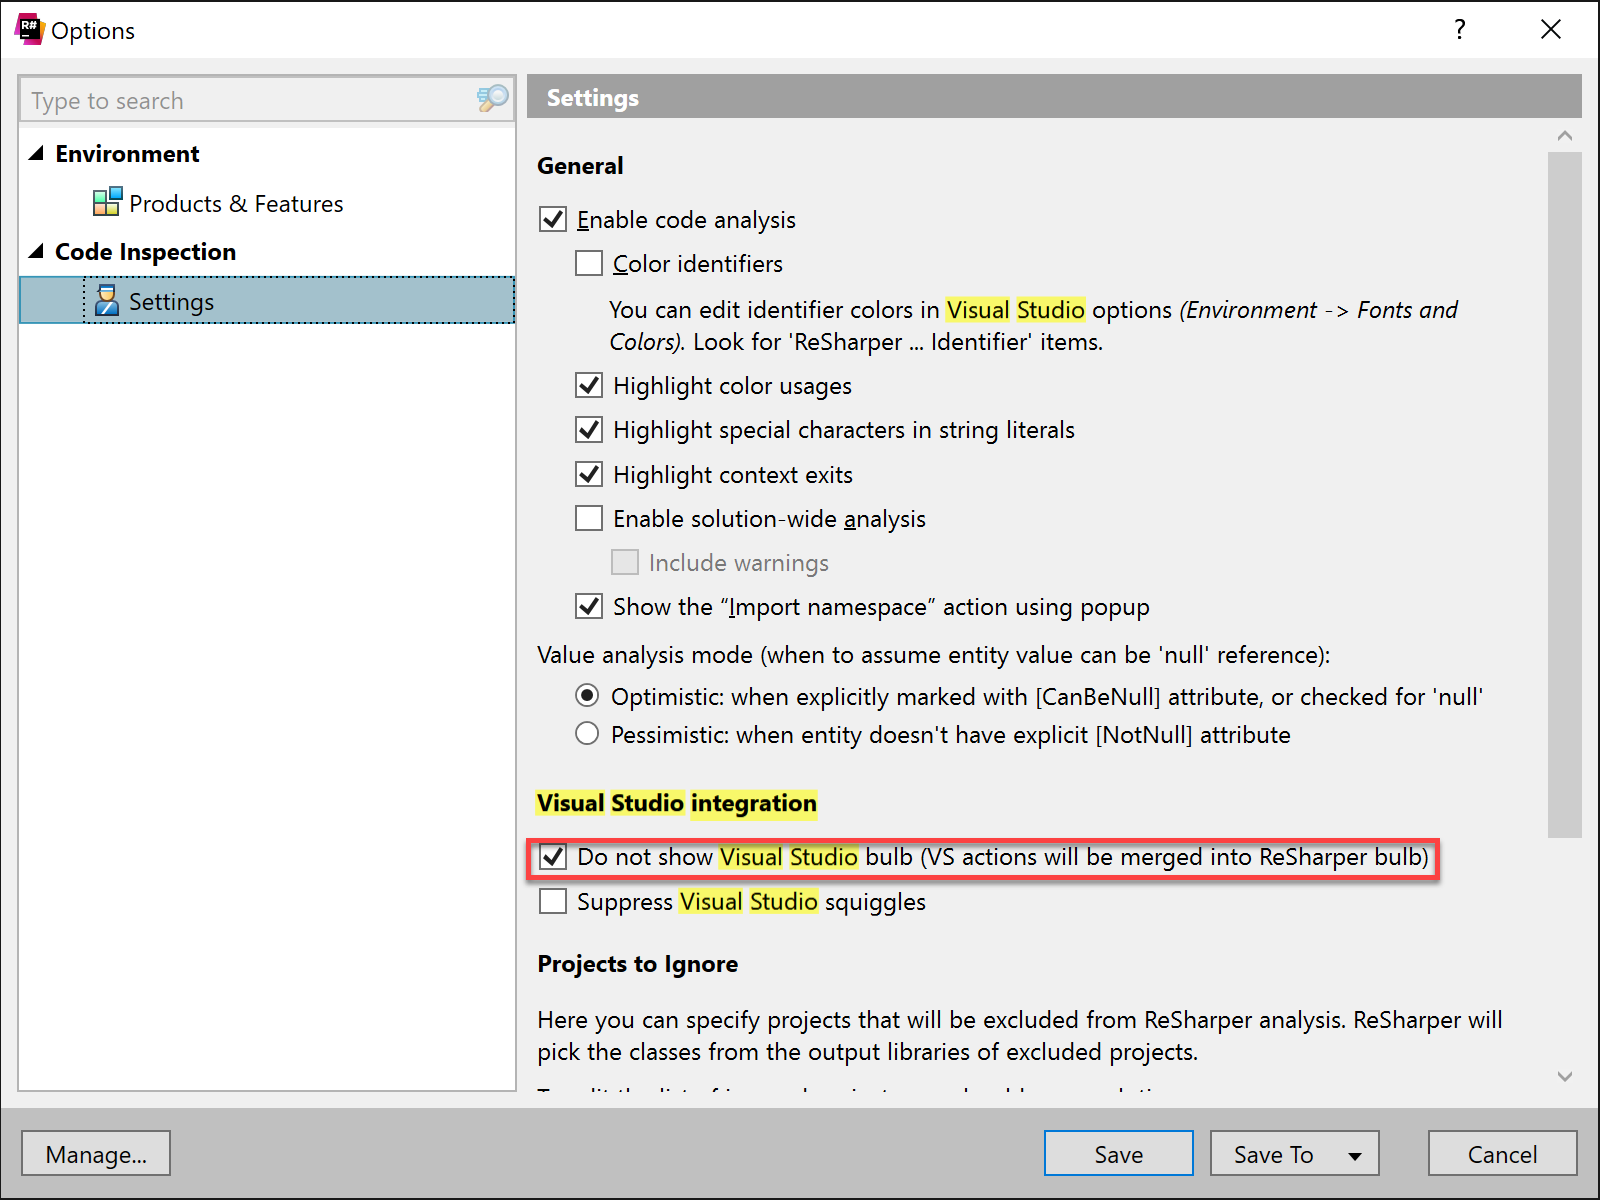Image resolution: width=1600 pixels, height=1200 pixels.
Task: Click the Save button
Action: [x=1119, y=1153]
